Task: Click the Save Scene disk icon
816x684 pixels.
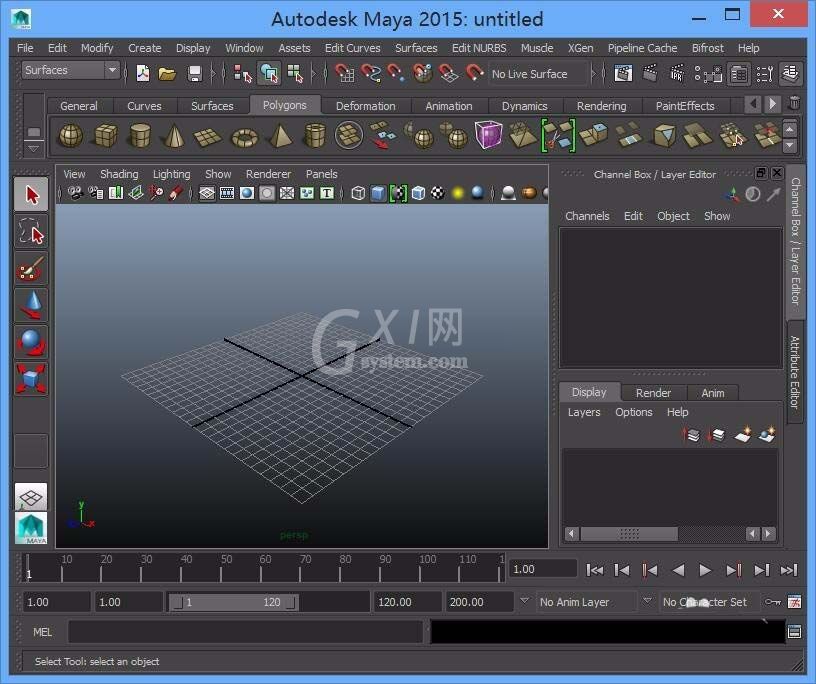Action: [x=195, y=73]
